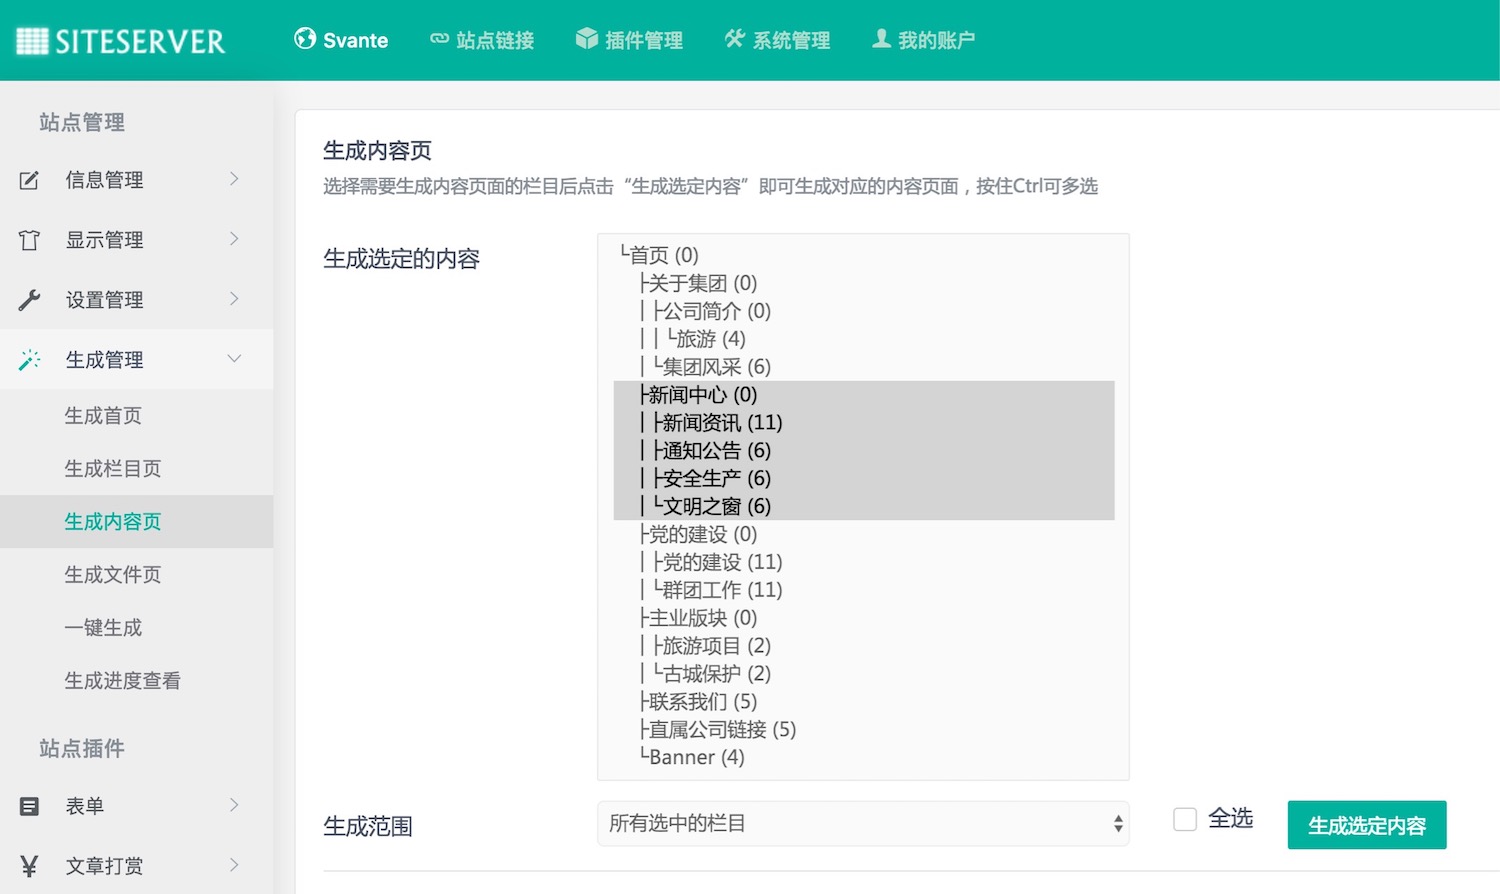This screenshot has width=1500, height=894.
Task: Click the 生成选定内容 button
Action: coord(1367,825)
